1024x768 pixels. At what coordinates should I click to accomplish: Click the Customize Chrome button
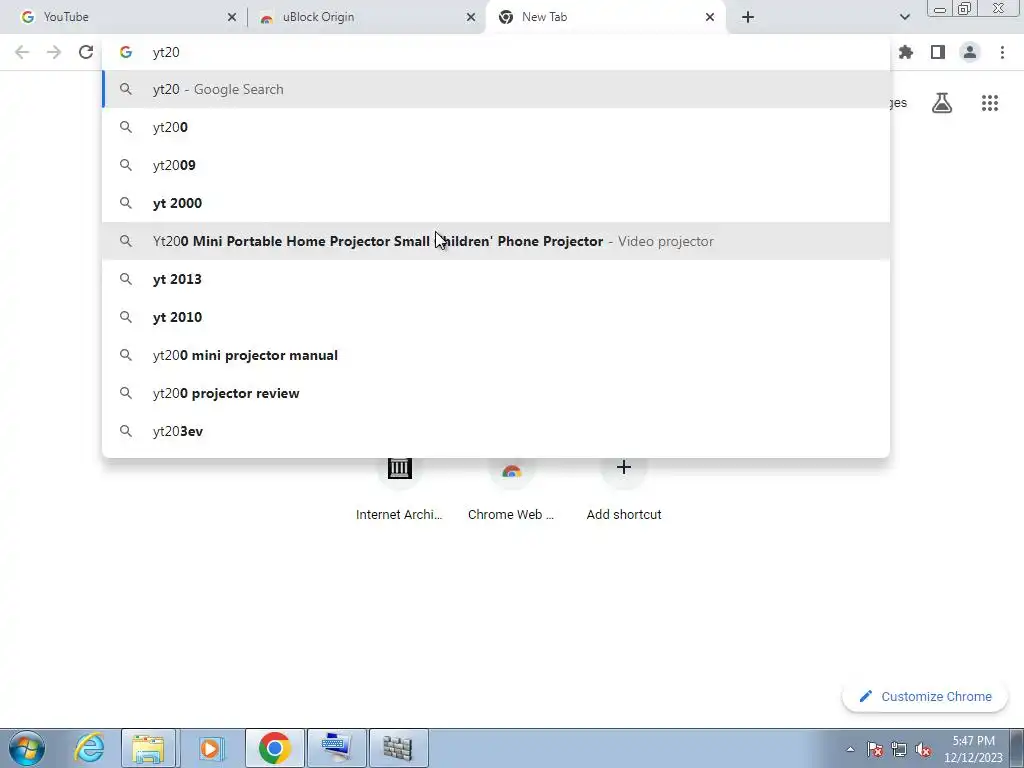pos(925,696)
